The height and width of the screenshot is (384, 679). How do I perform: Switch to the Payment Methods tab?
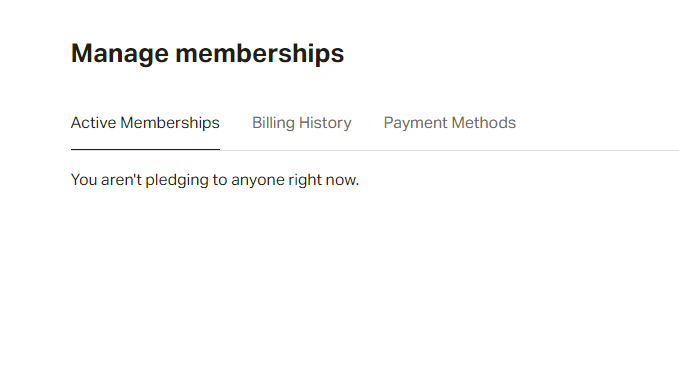tap(449, 123)
